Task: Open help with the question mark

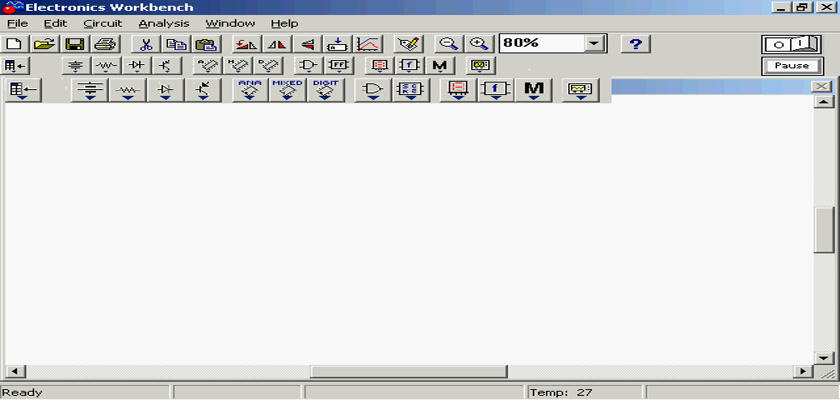Action: point(636,44)
